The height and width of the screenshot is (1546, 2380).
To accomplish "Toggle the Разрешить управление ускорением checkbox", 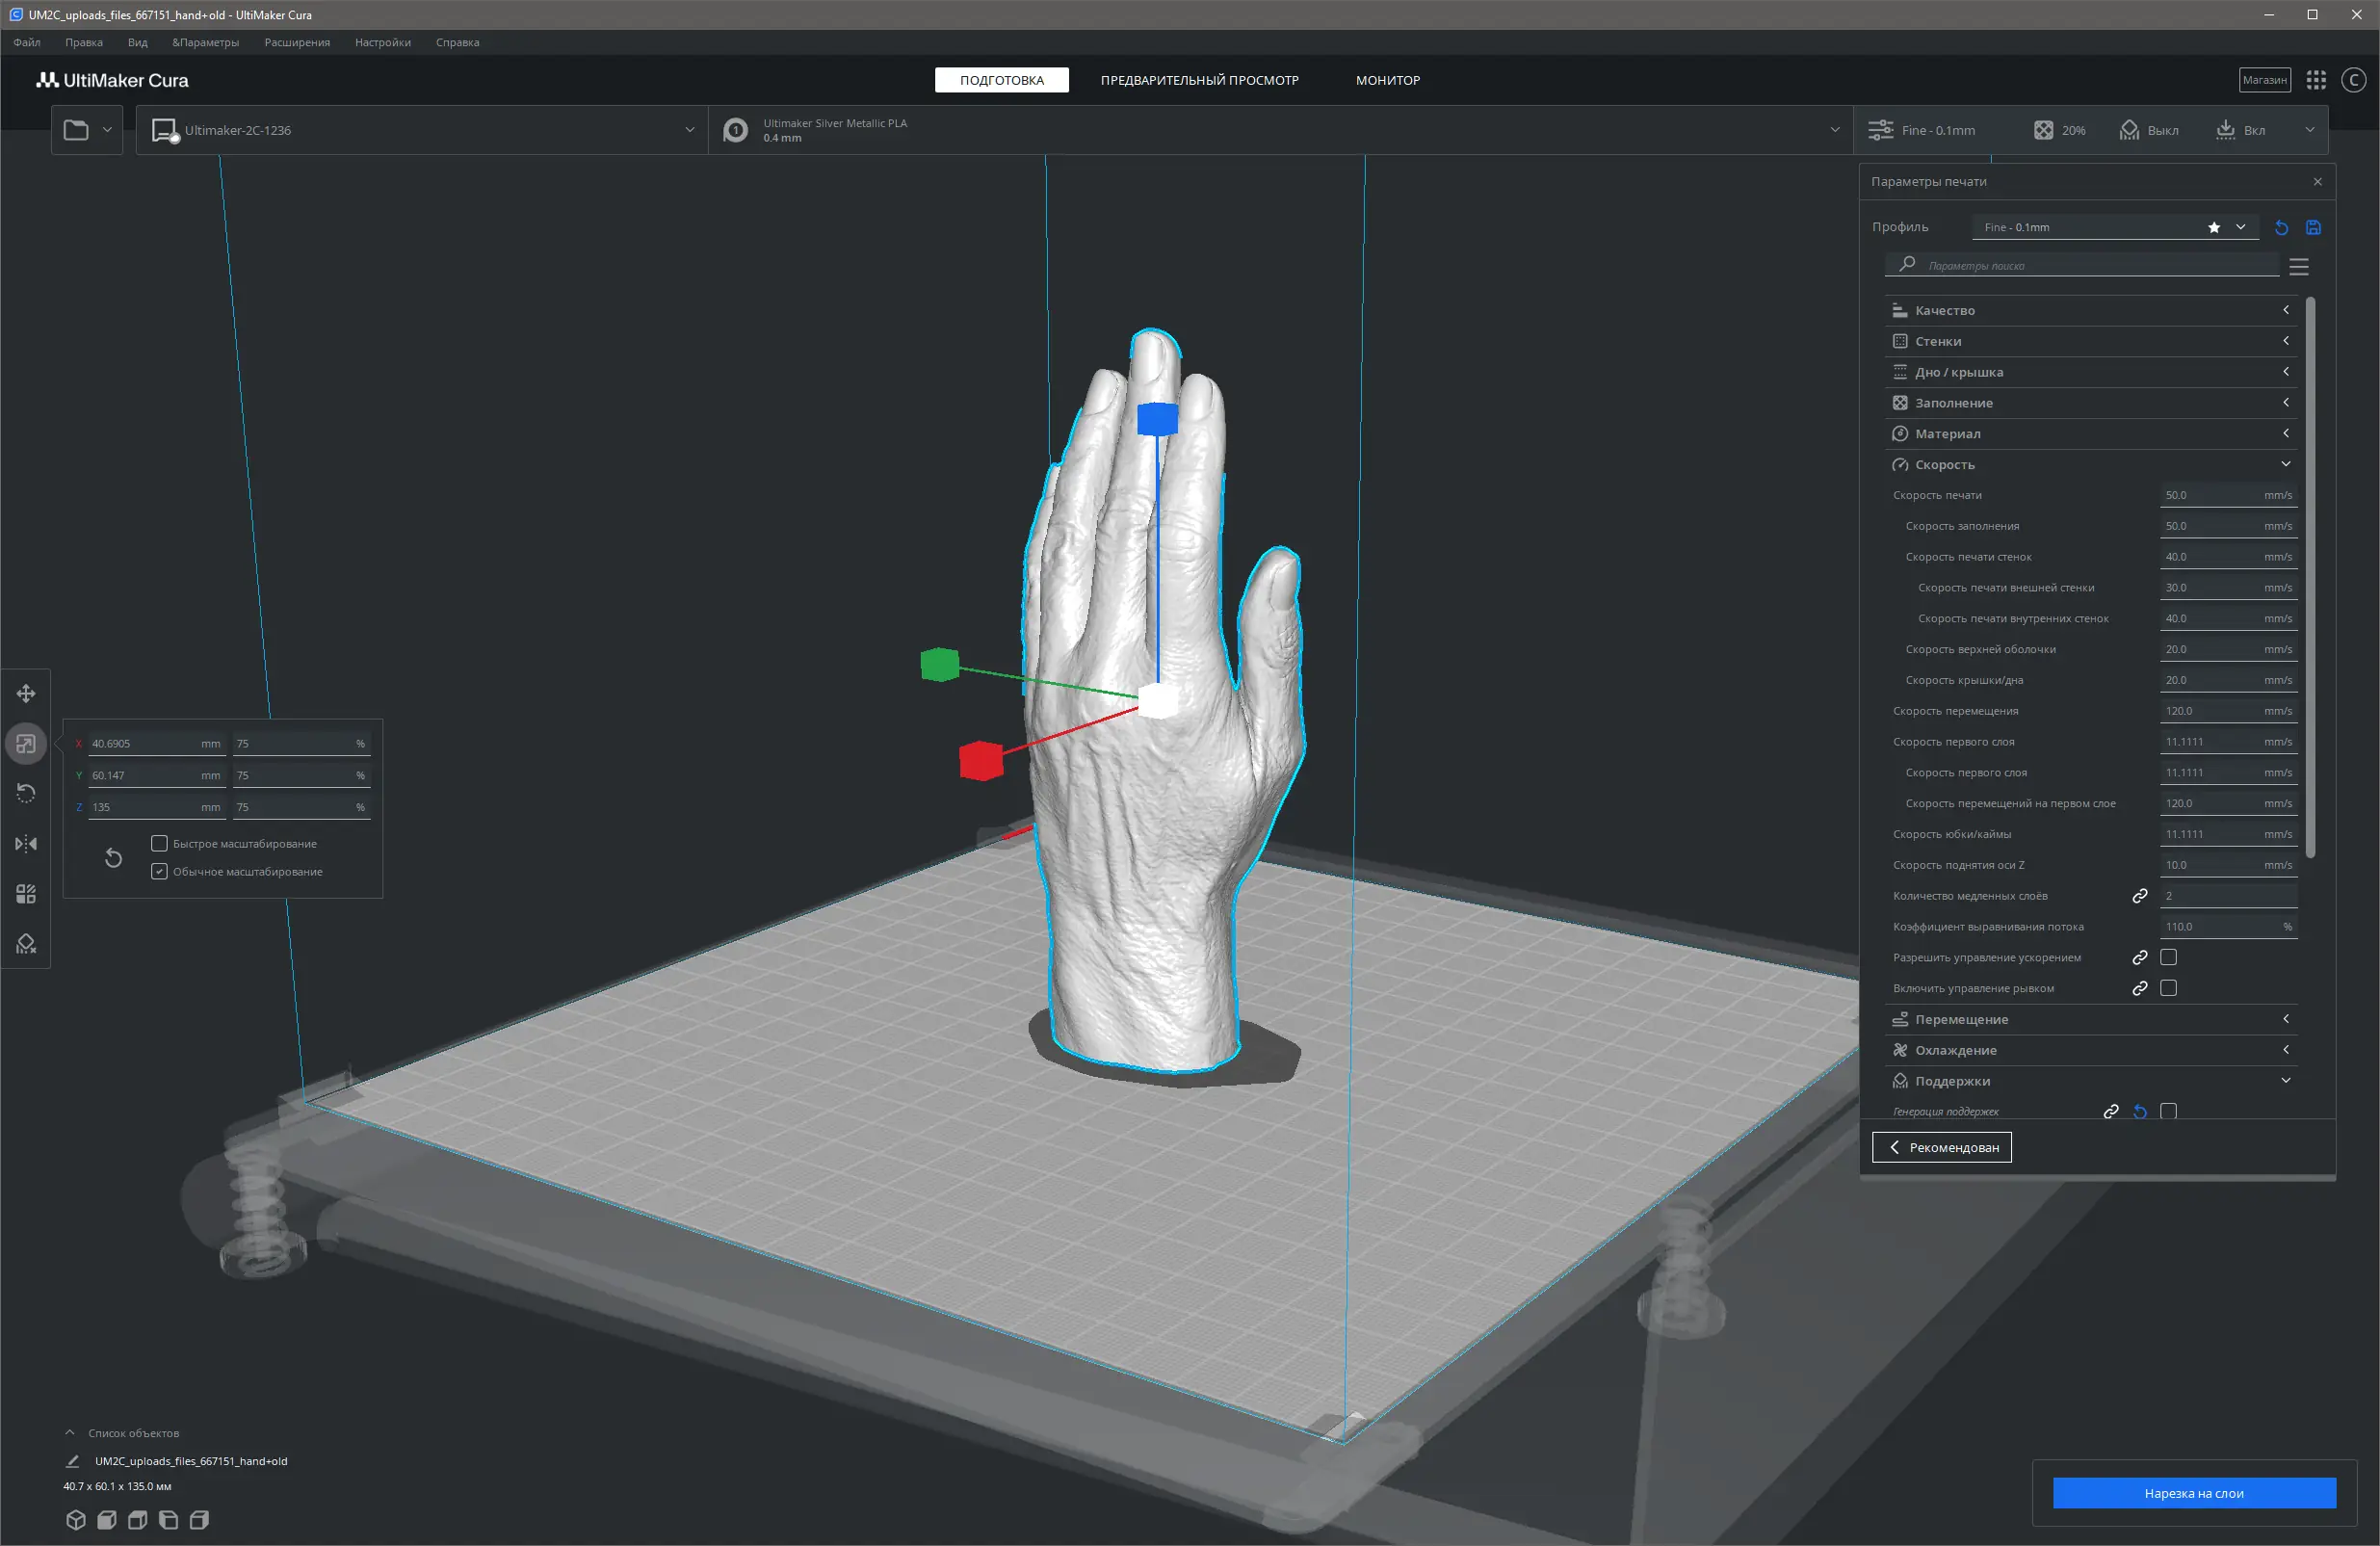I will [2168, 957].
